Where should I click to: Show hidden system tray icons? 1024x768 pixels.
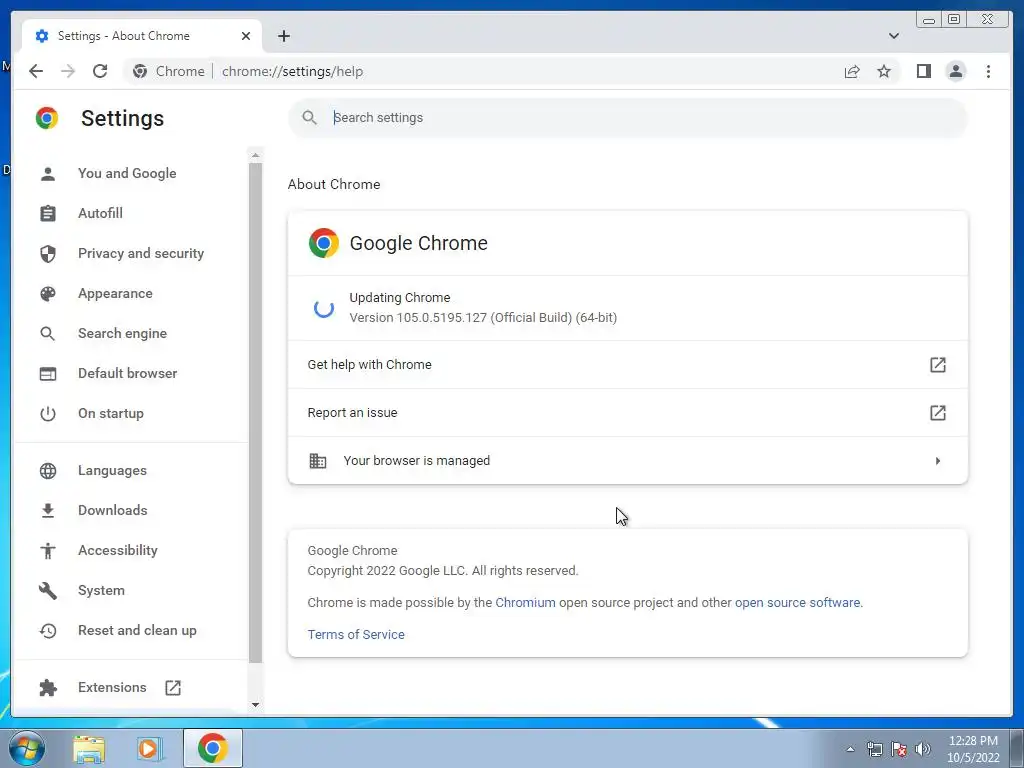(x=850, y=749)
